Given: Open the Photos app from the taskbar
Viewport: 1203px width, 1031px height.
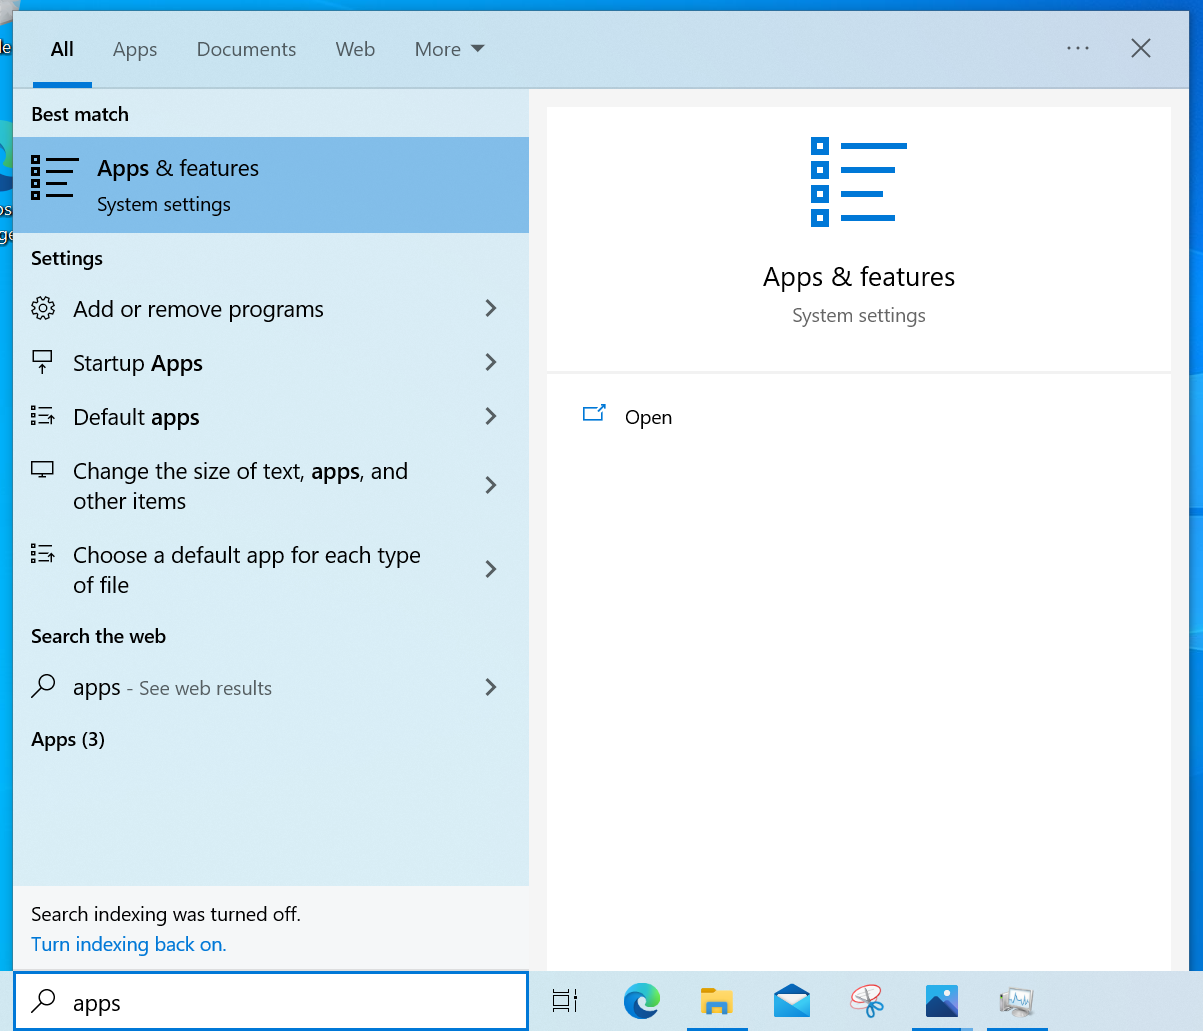Looking at the screenshot, I should pos(941,1001).
